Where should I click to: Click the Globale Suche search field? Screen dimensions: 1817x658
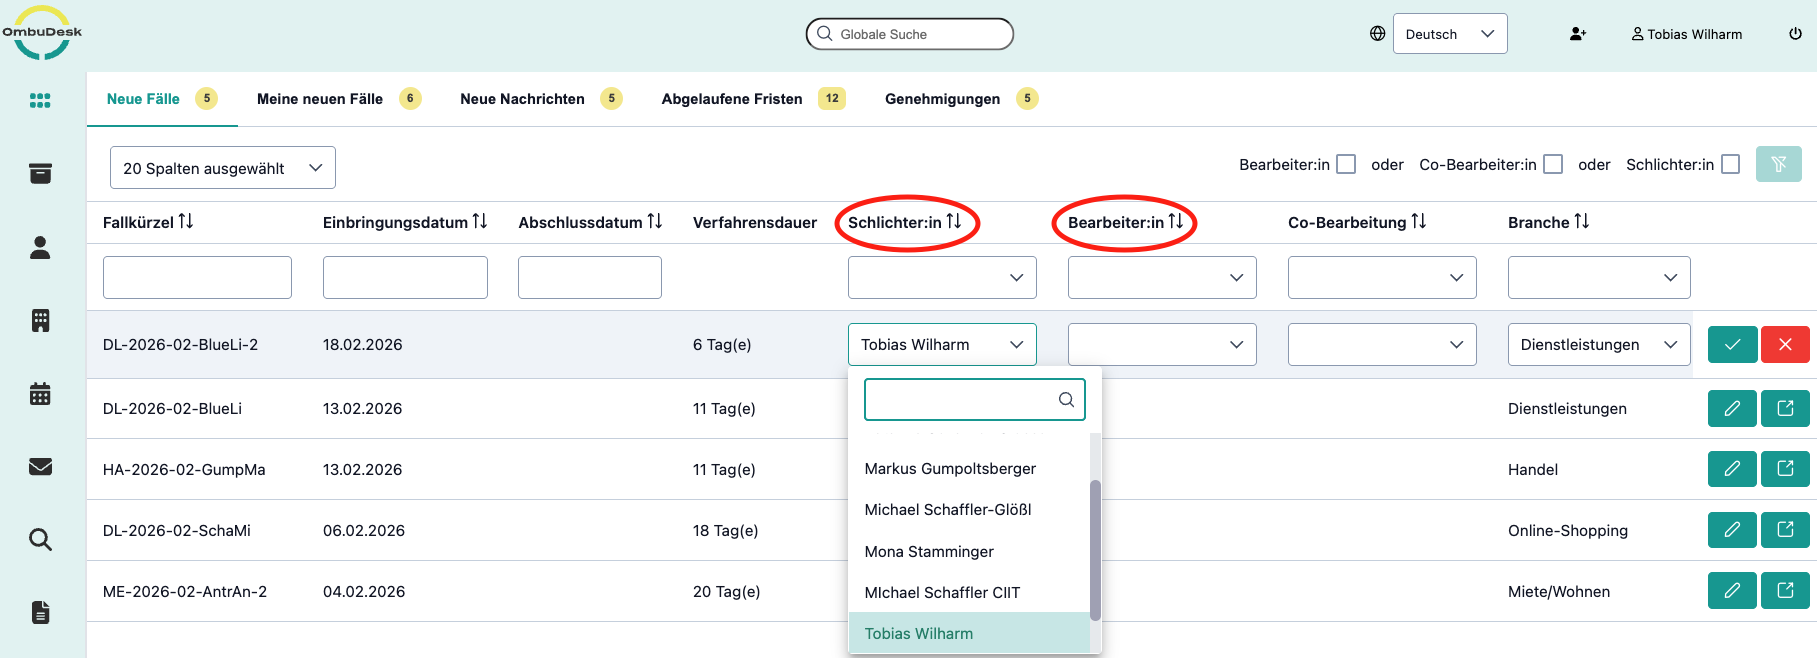[910, 34]
